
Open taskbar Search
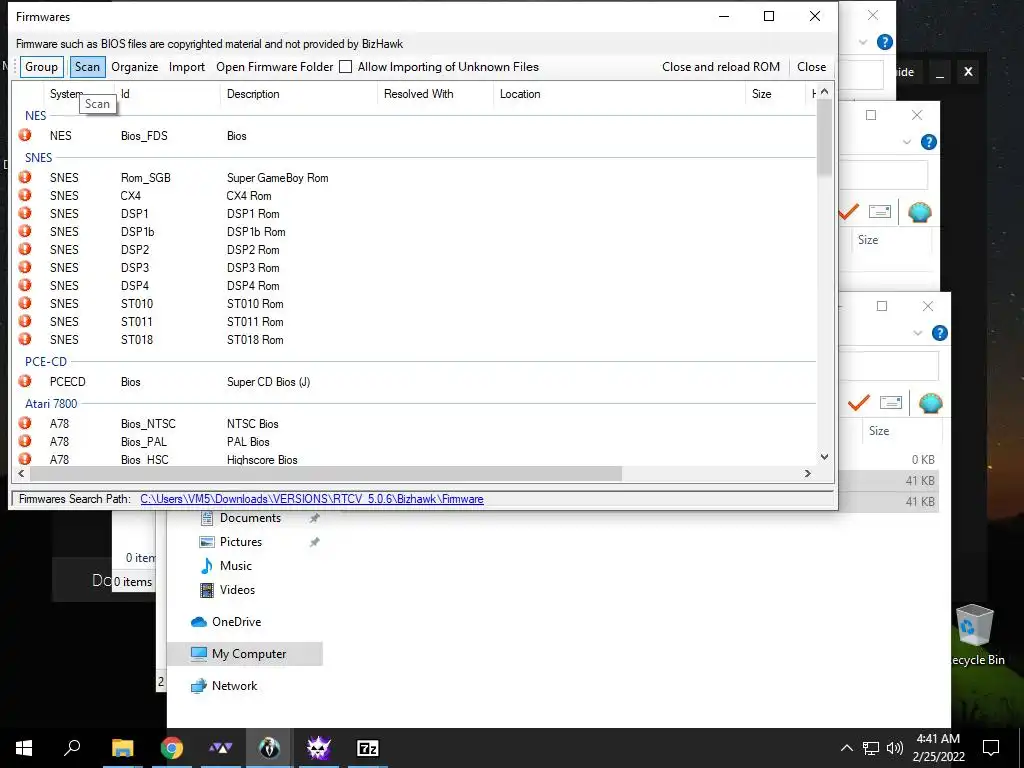[72, 748]
